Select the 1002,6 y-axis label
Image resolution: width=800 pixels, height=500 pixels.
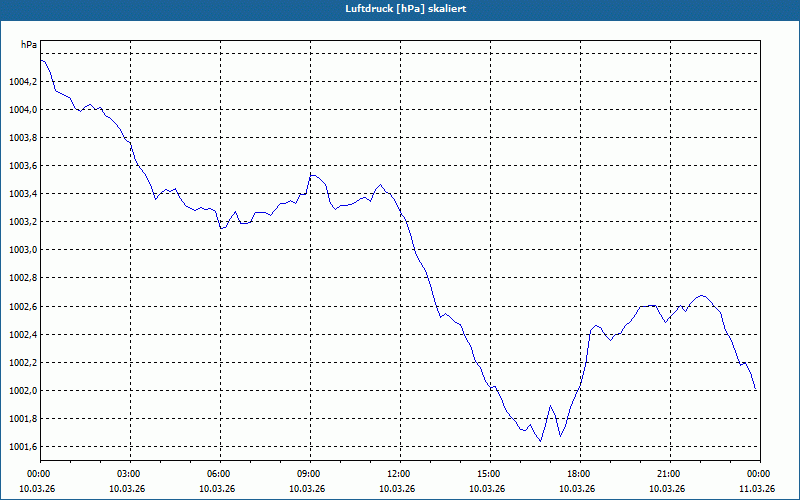click(x=23, y=307)
